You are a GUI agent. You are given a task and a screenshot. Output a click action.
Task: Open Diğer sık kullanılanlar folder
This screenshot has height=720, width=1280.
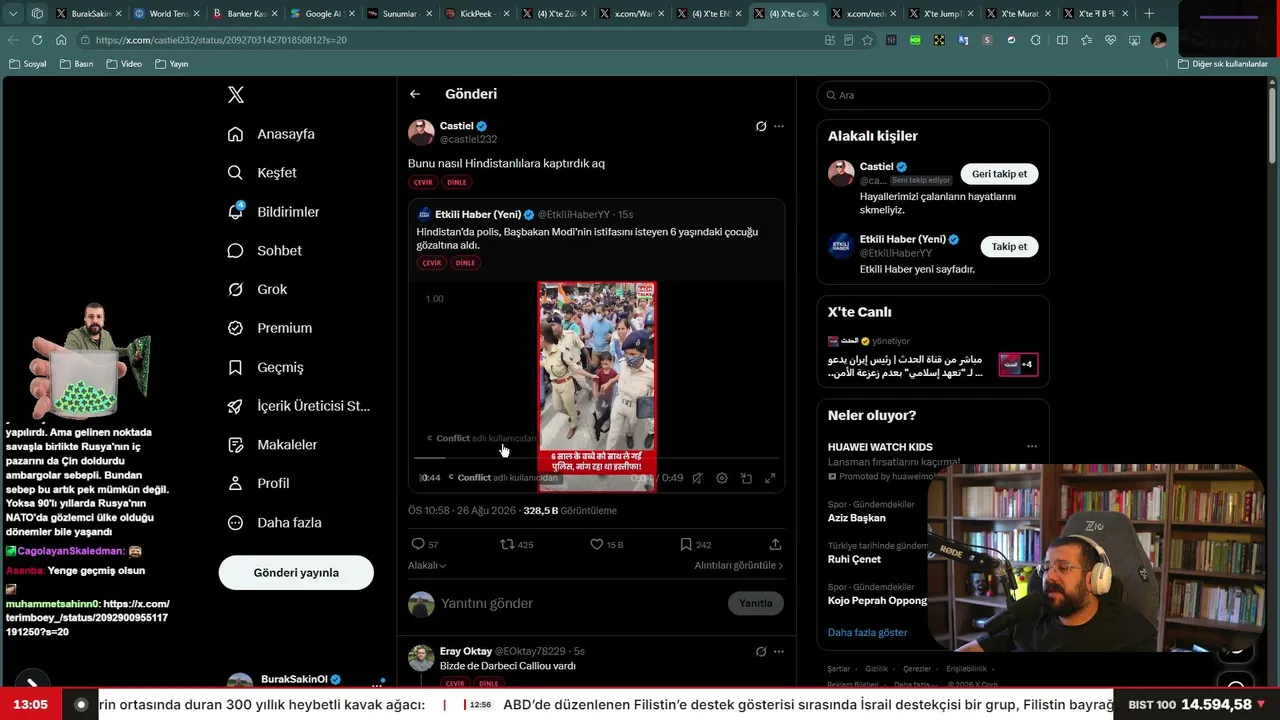tap(1223, 64)
